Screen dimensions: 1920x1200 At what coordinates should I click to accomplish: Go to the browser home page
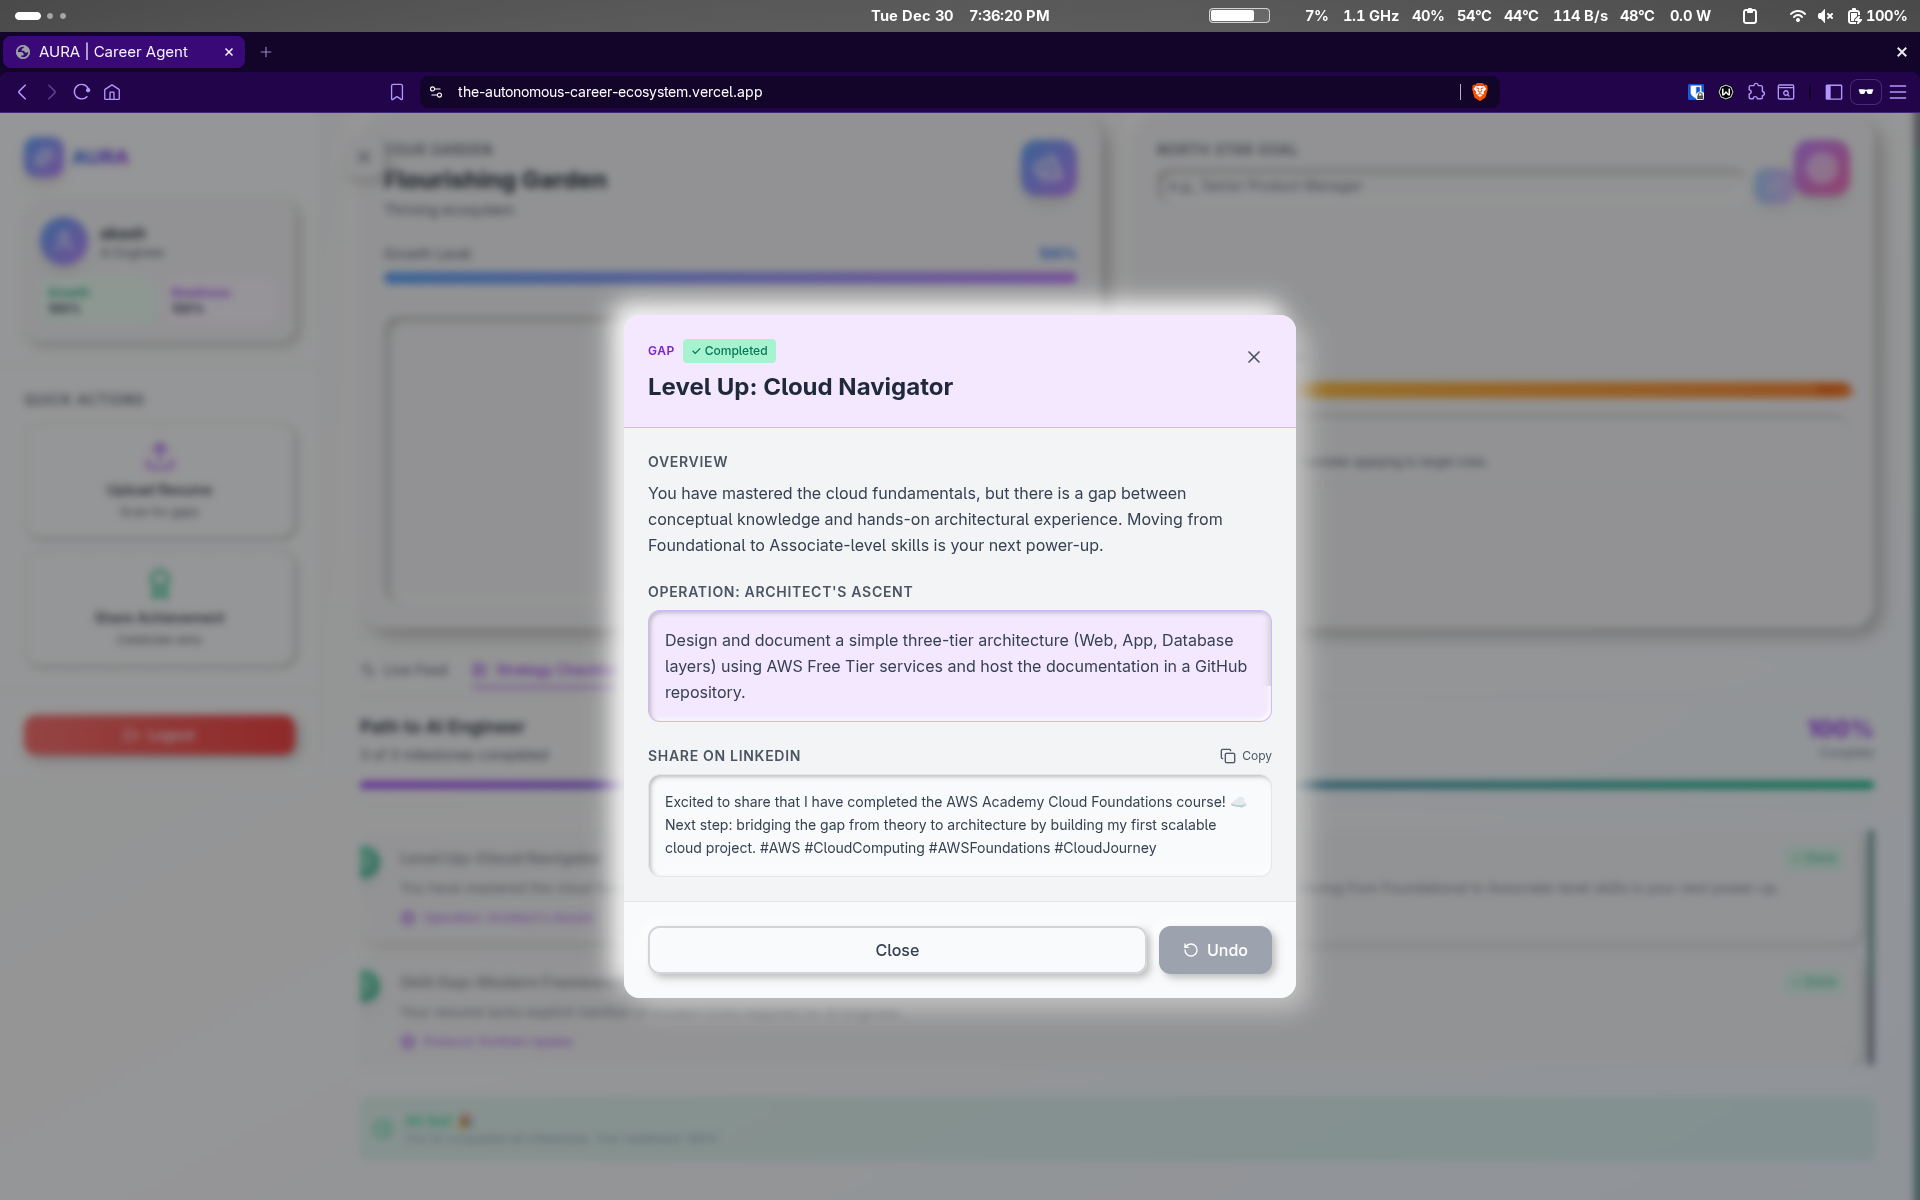pyautogui.click(x=112, y=92)
